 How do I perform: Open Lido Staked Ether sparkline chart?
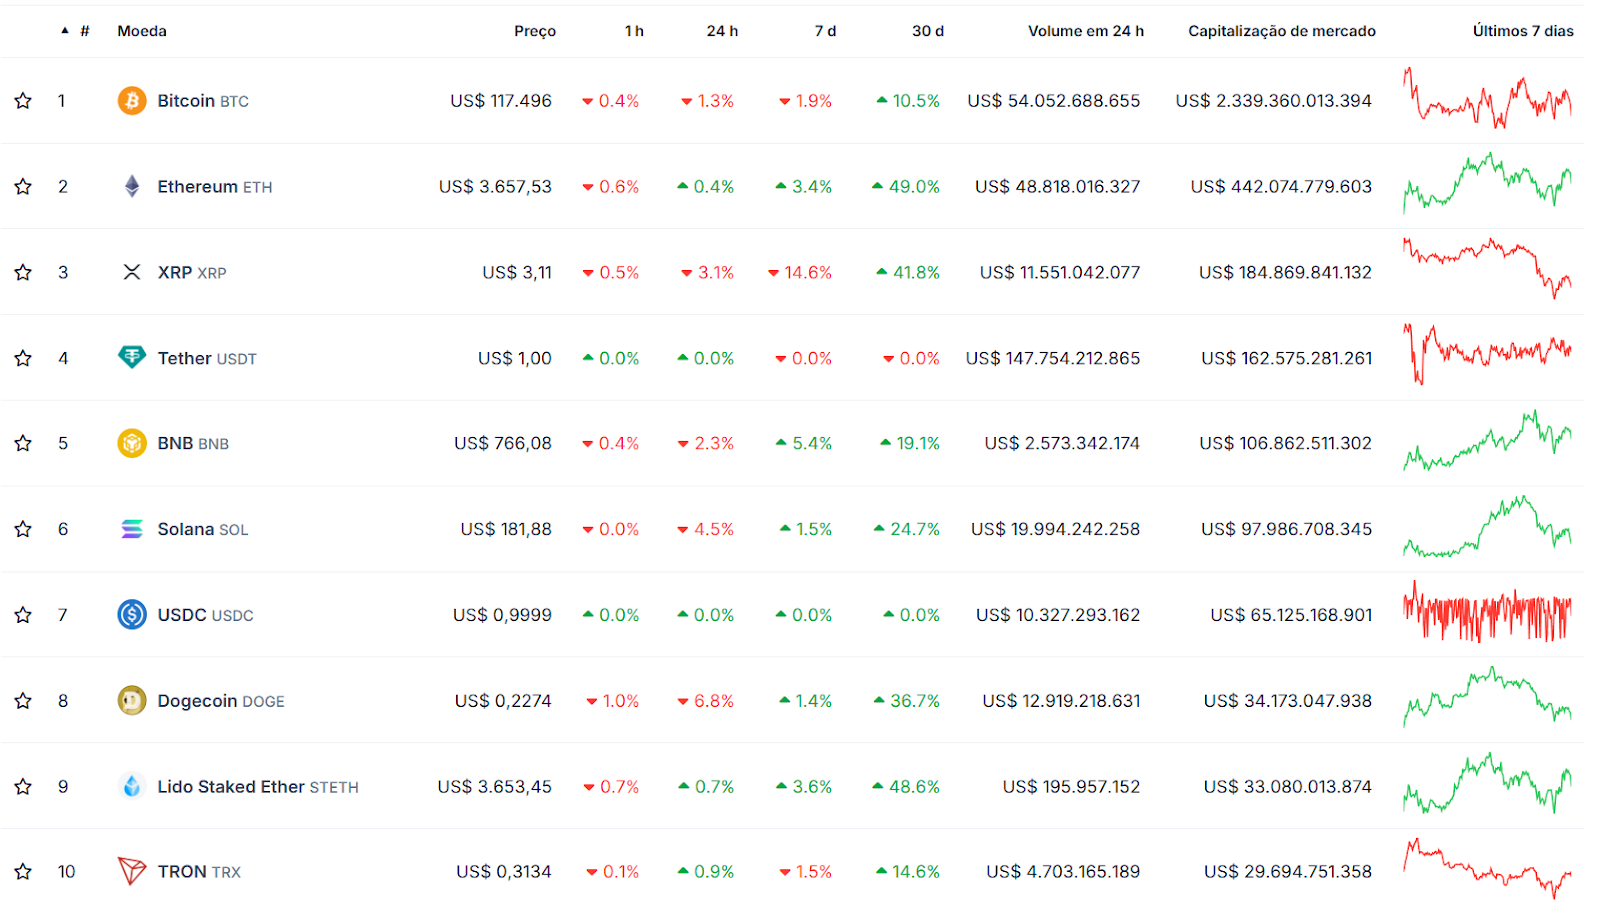(1487, 782)
